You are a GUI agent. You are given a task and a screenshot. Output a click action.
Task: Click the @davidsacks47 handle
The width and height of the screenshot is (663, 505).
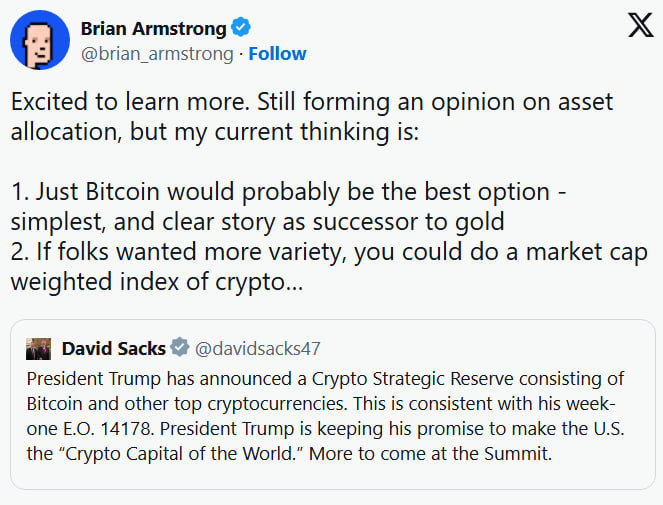point(257,348)
